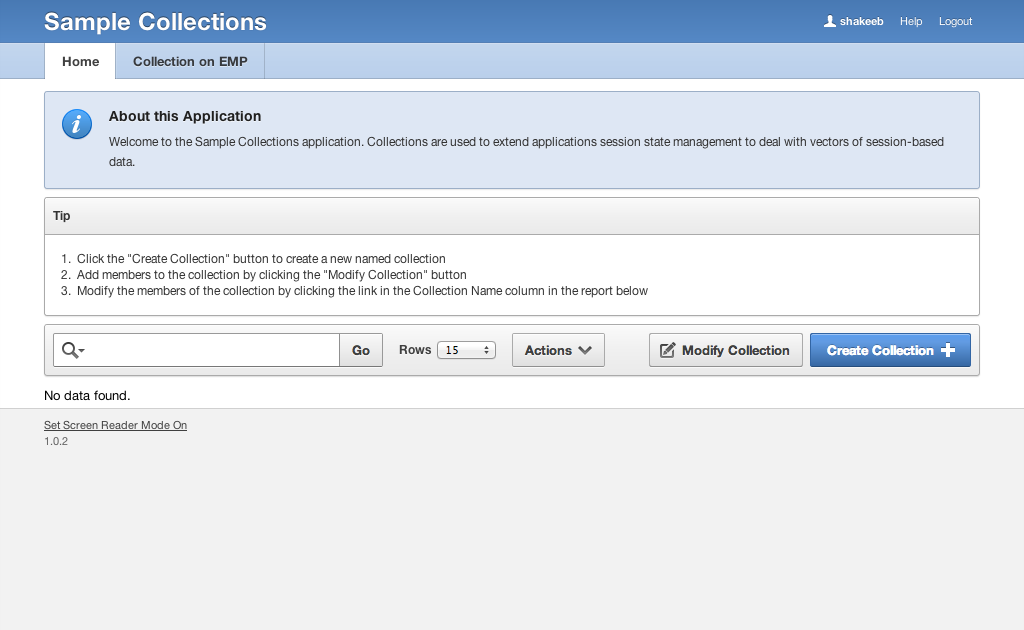Click the blue information icon
This screenshot has height=630, width=1024.
point(77,124)
